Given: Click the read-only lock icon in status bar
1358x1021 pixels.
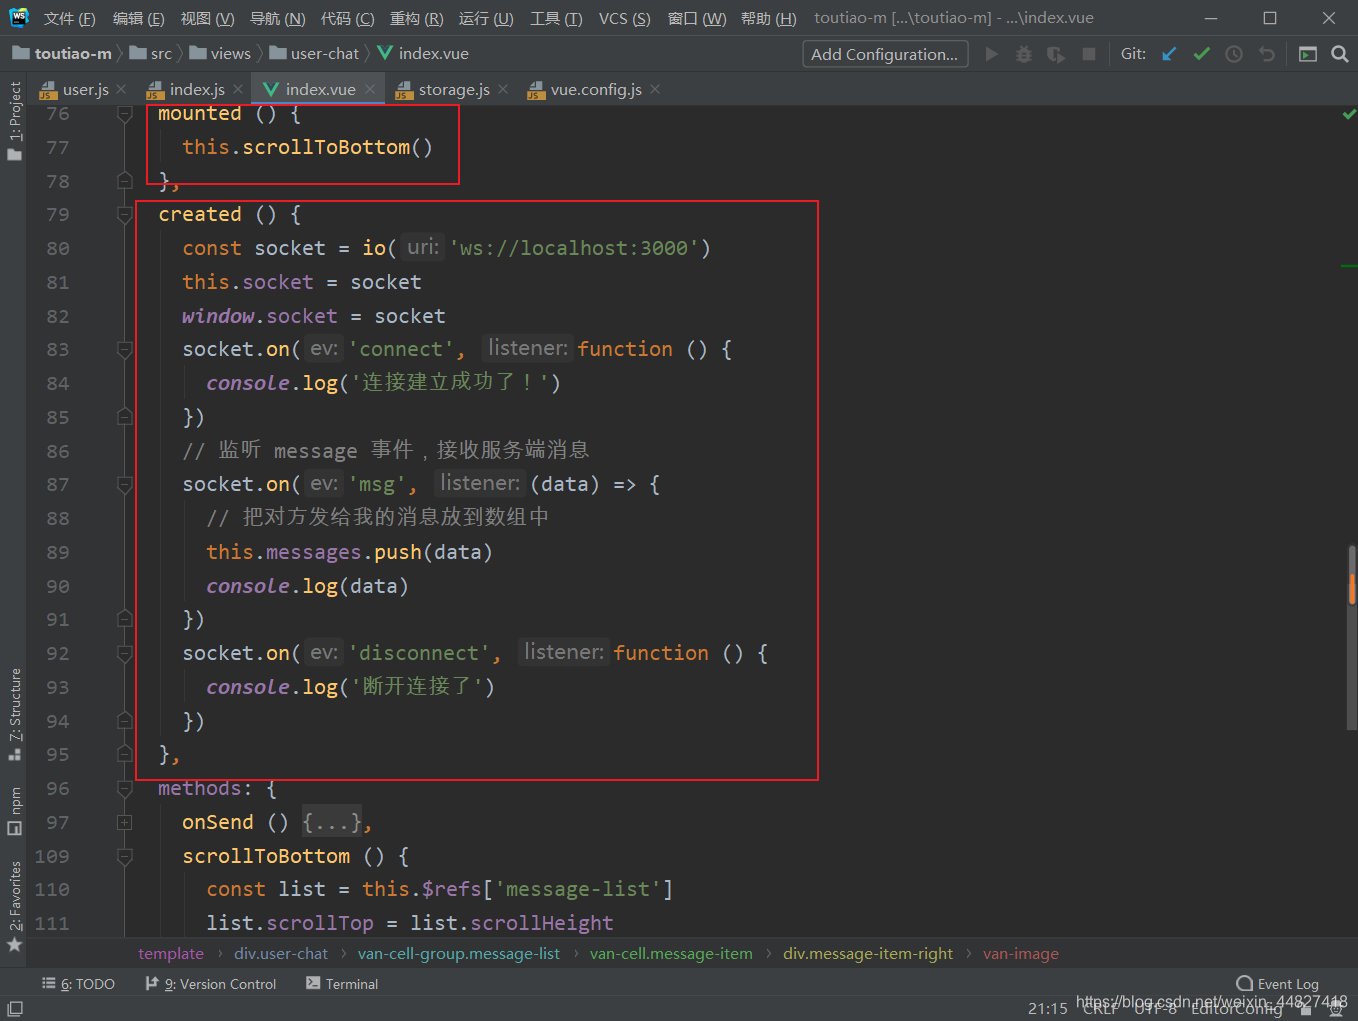Looking at the screenshot, I should tap(1305, 1009).
